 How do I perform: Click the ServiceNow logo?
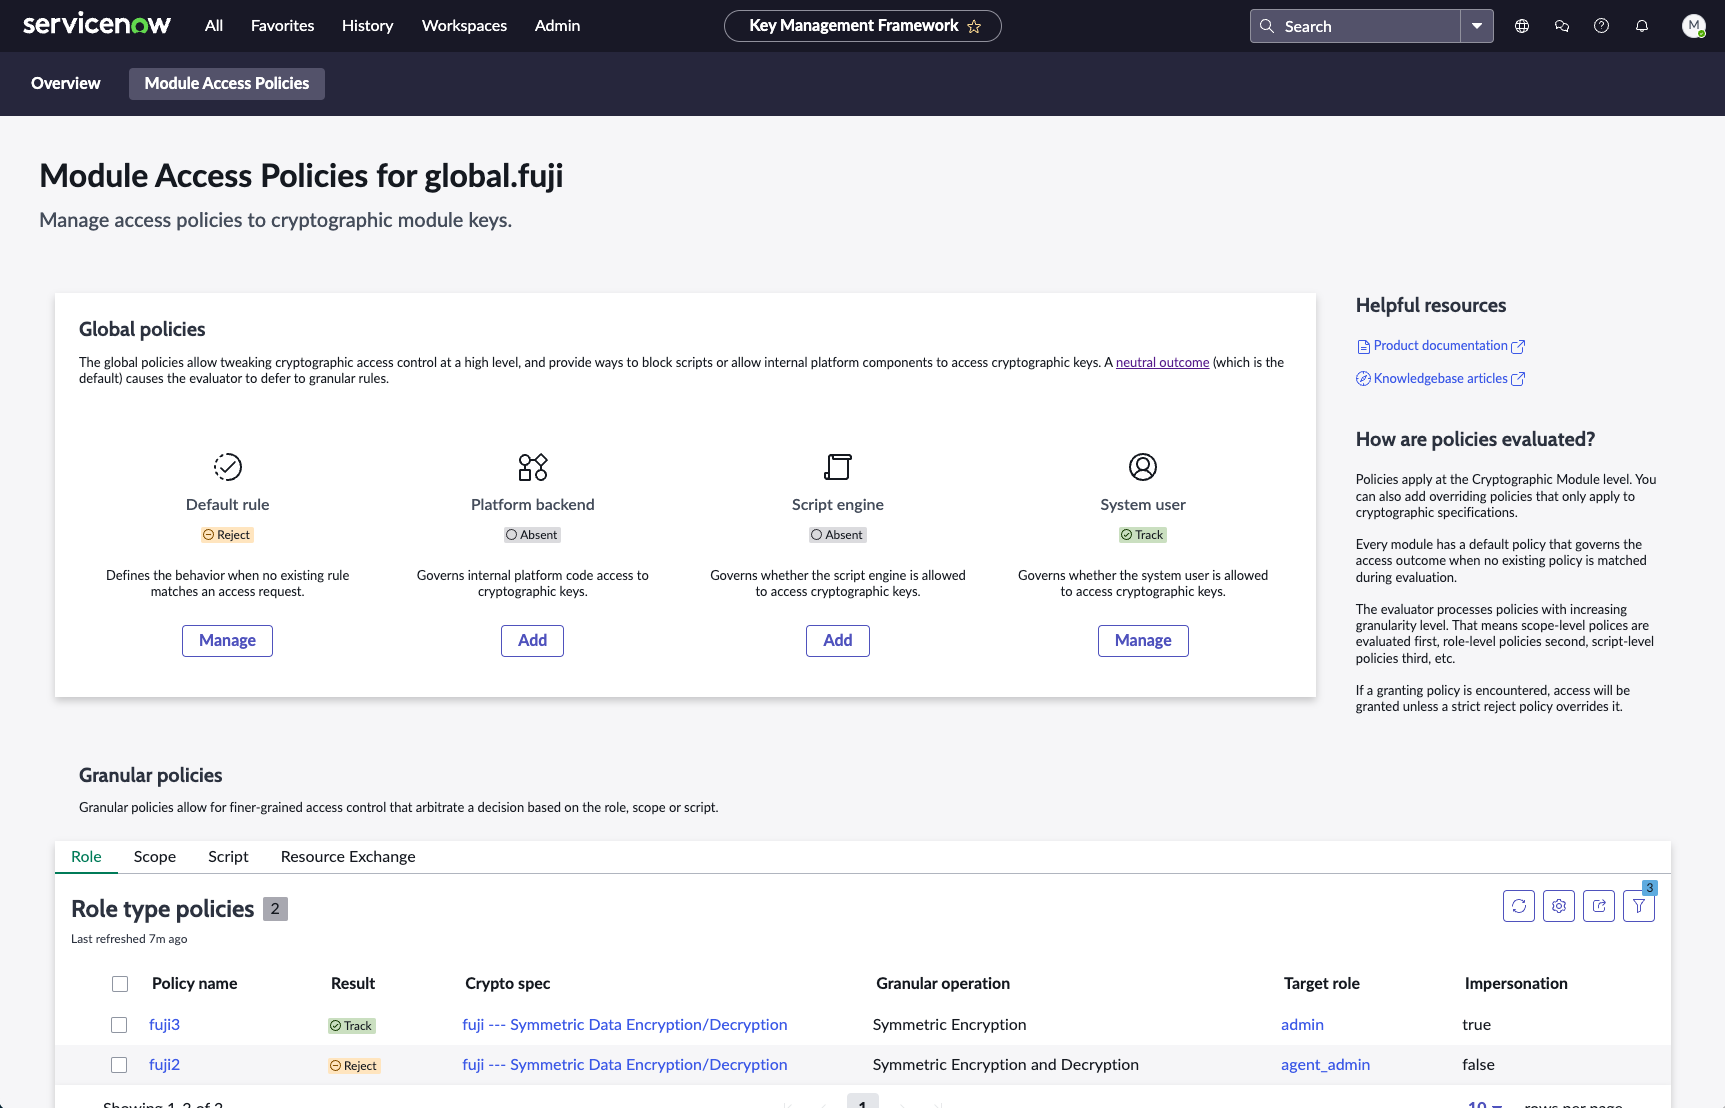click(97, 25)
